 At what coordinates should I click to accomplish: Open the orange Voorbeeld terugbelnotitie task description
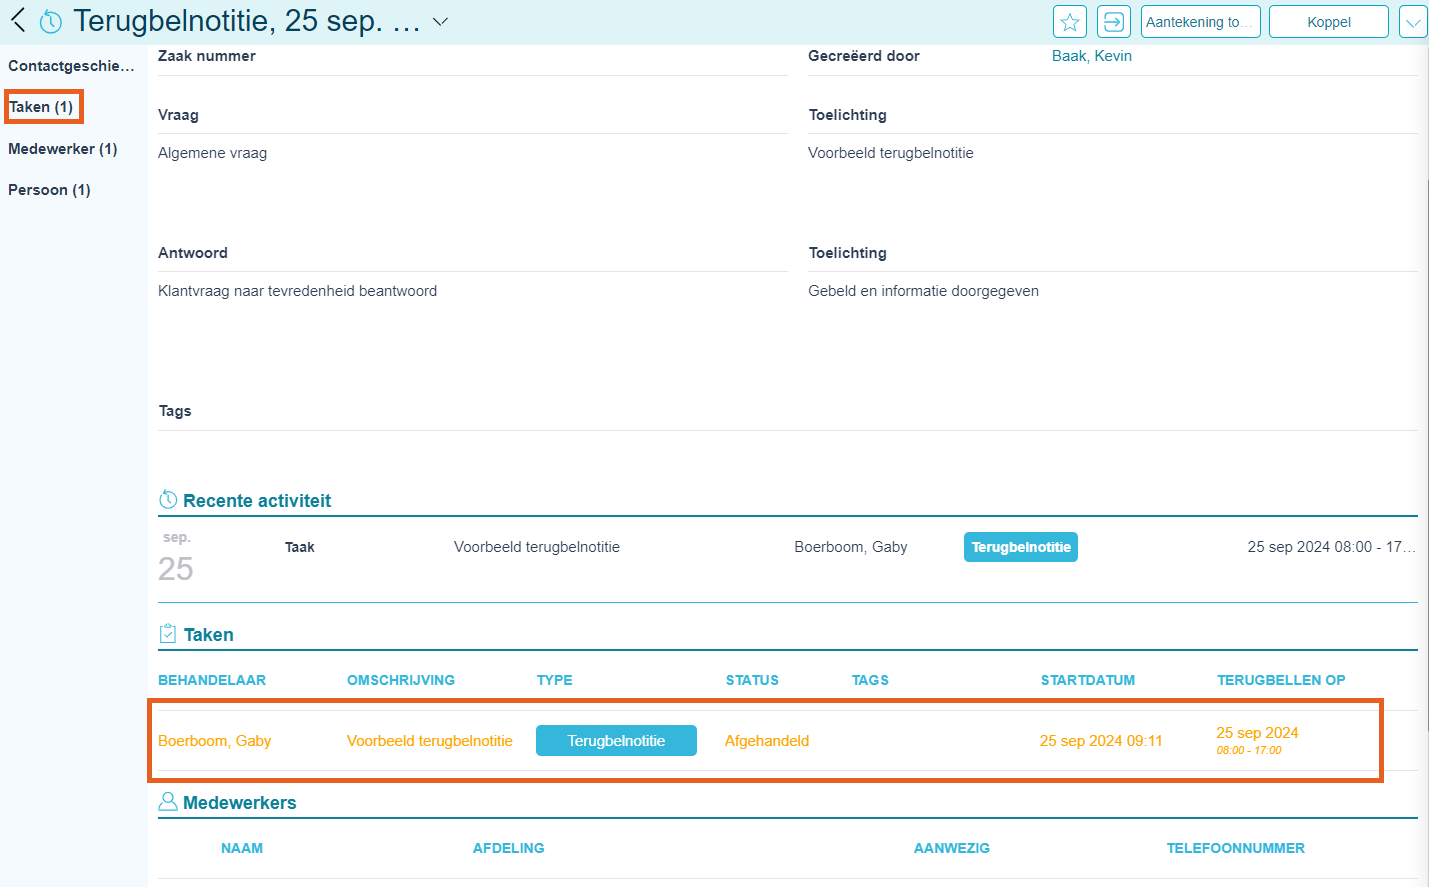click(x=430, y=741)
